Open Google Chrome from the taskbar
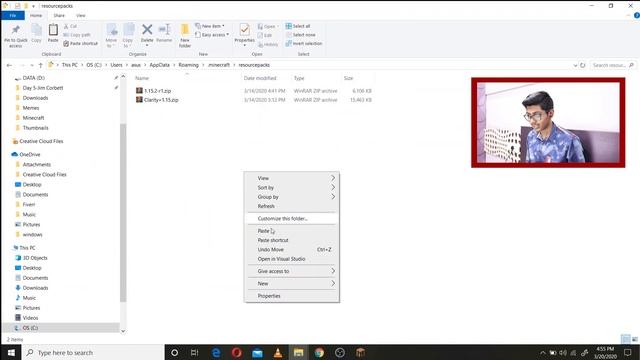 [319, 352]
